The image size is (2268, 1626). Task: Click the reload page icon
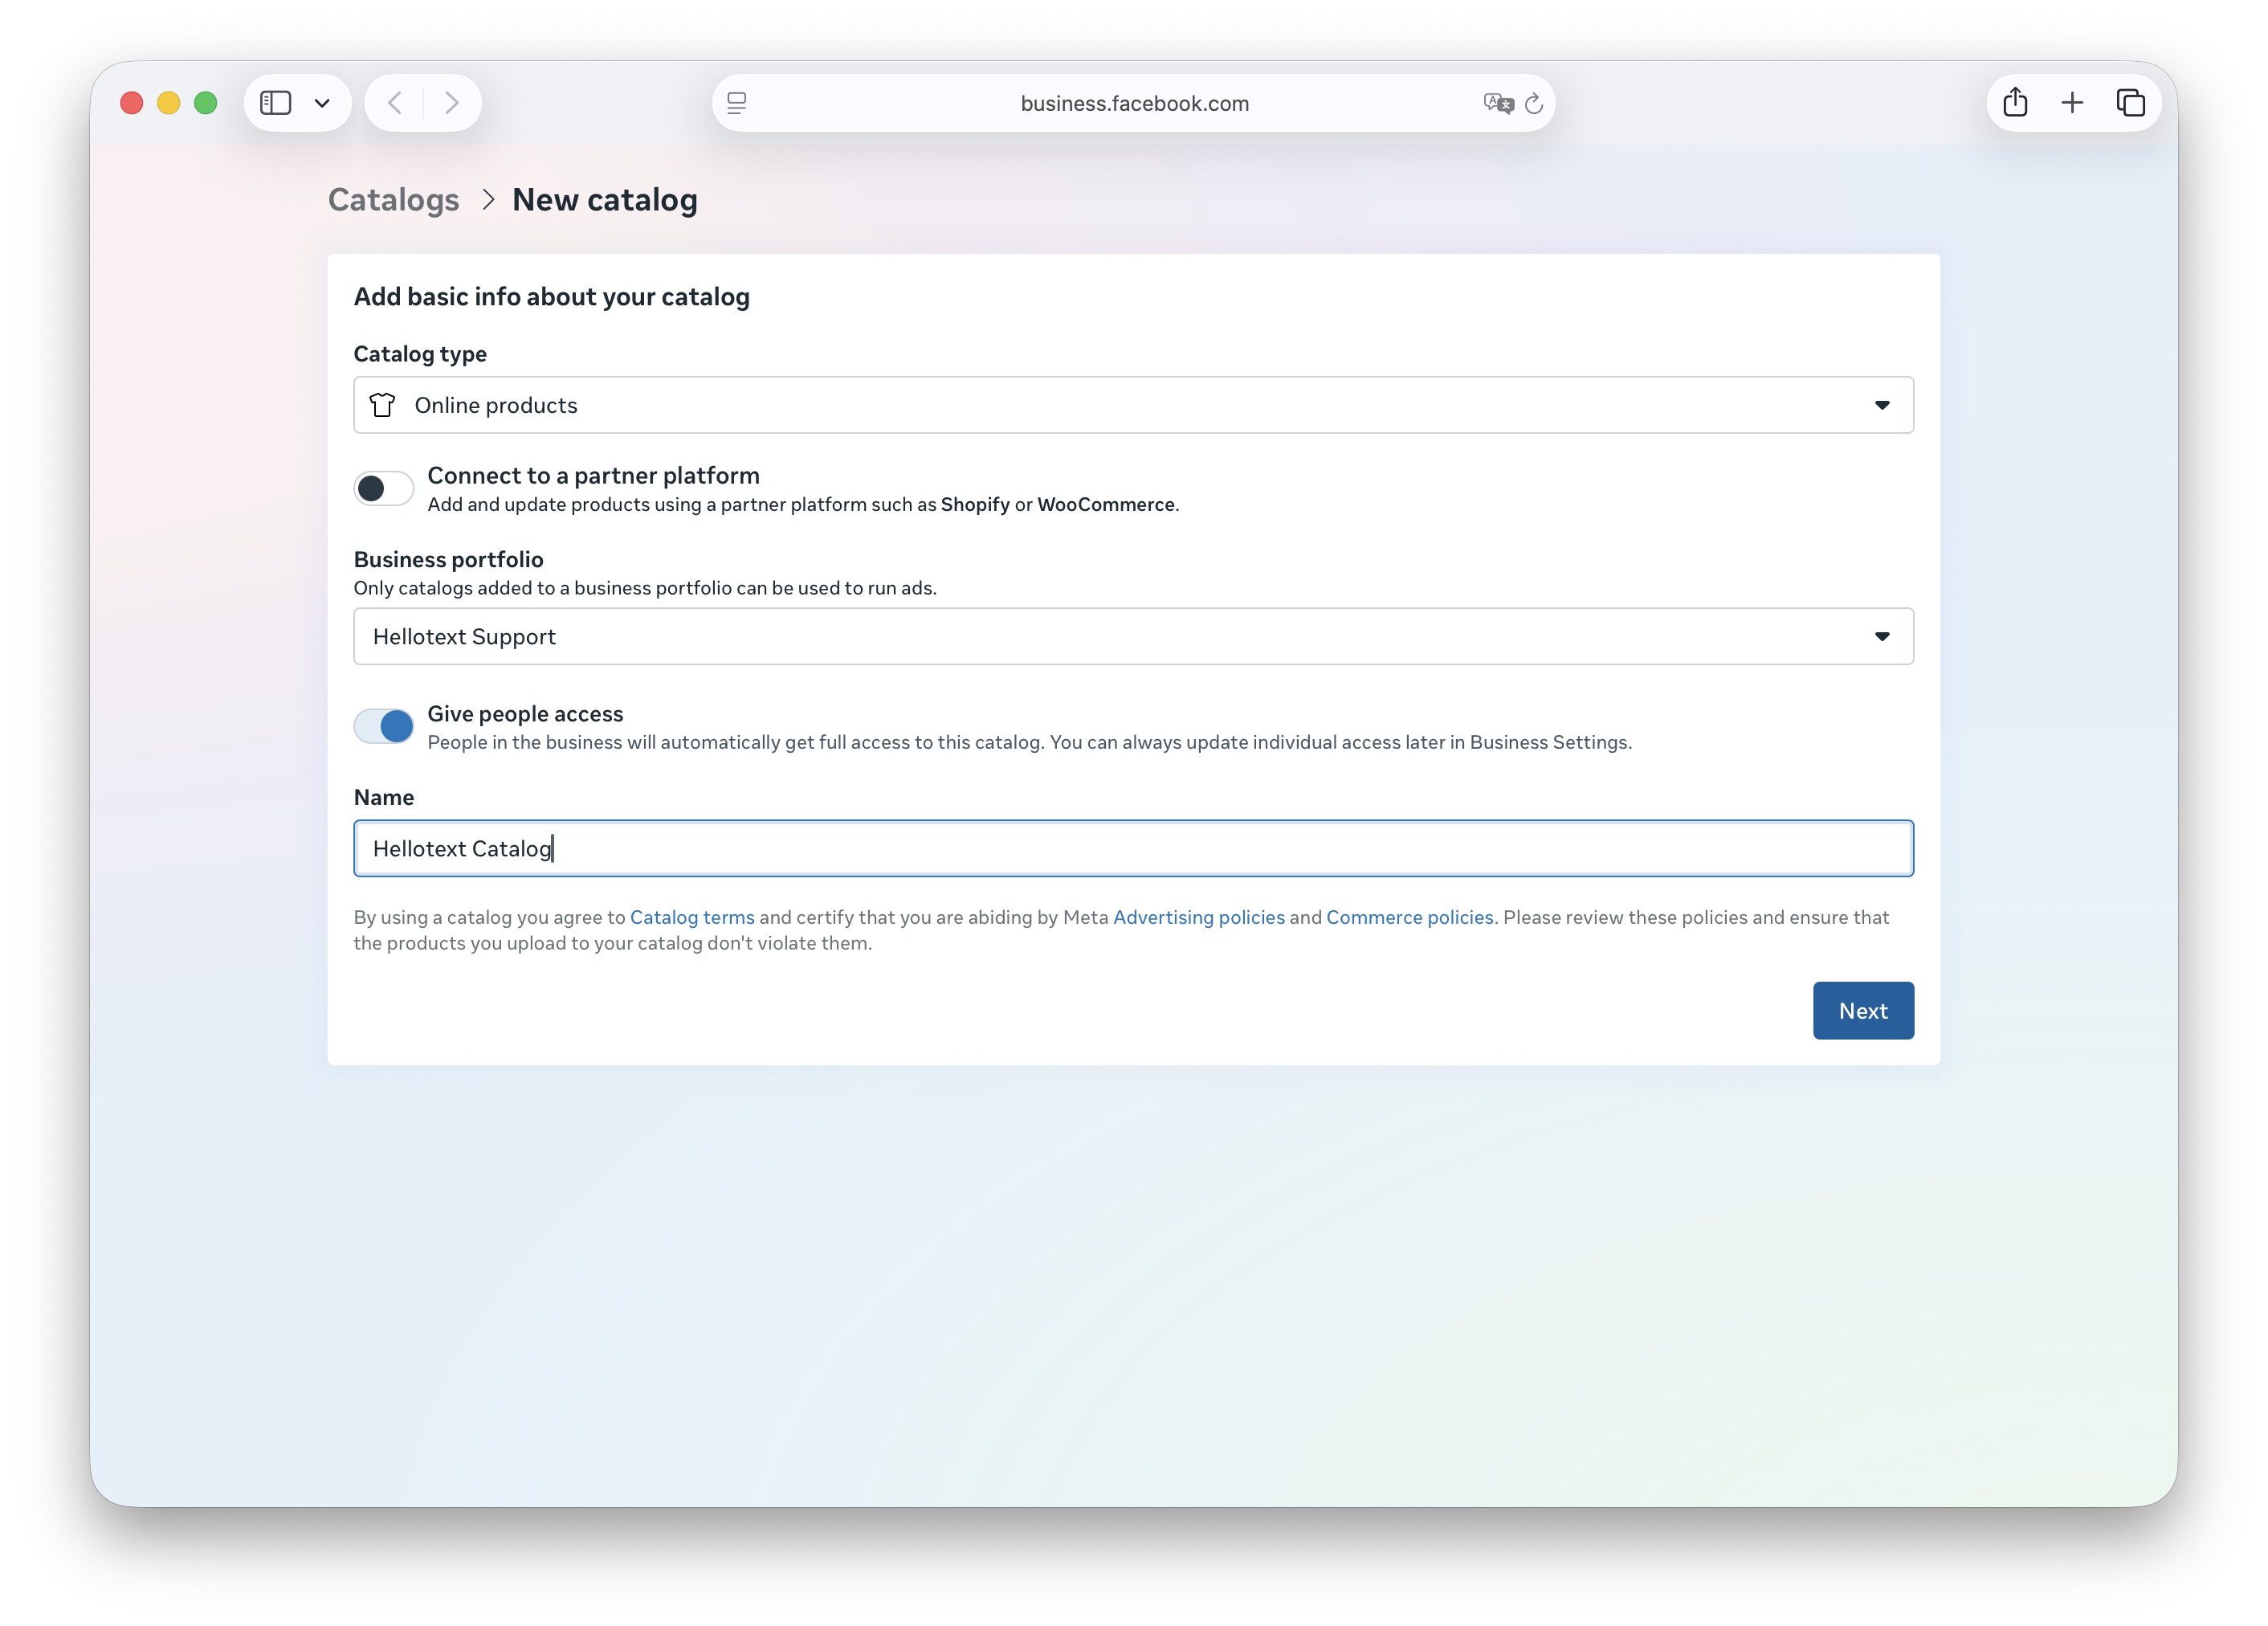click(1533, 103)
